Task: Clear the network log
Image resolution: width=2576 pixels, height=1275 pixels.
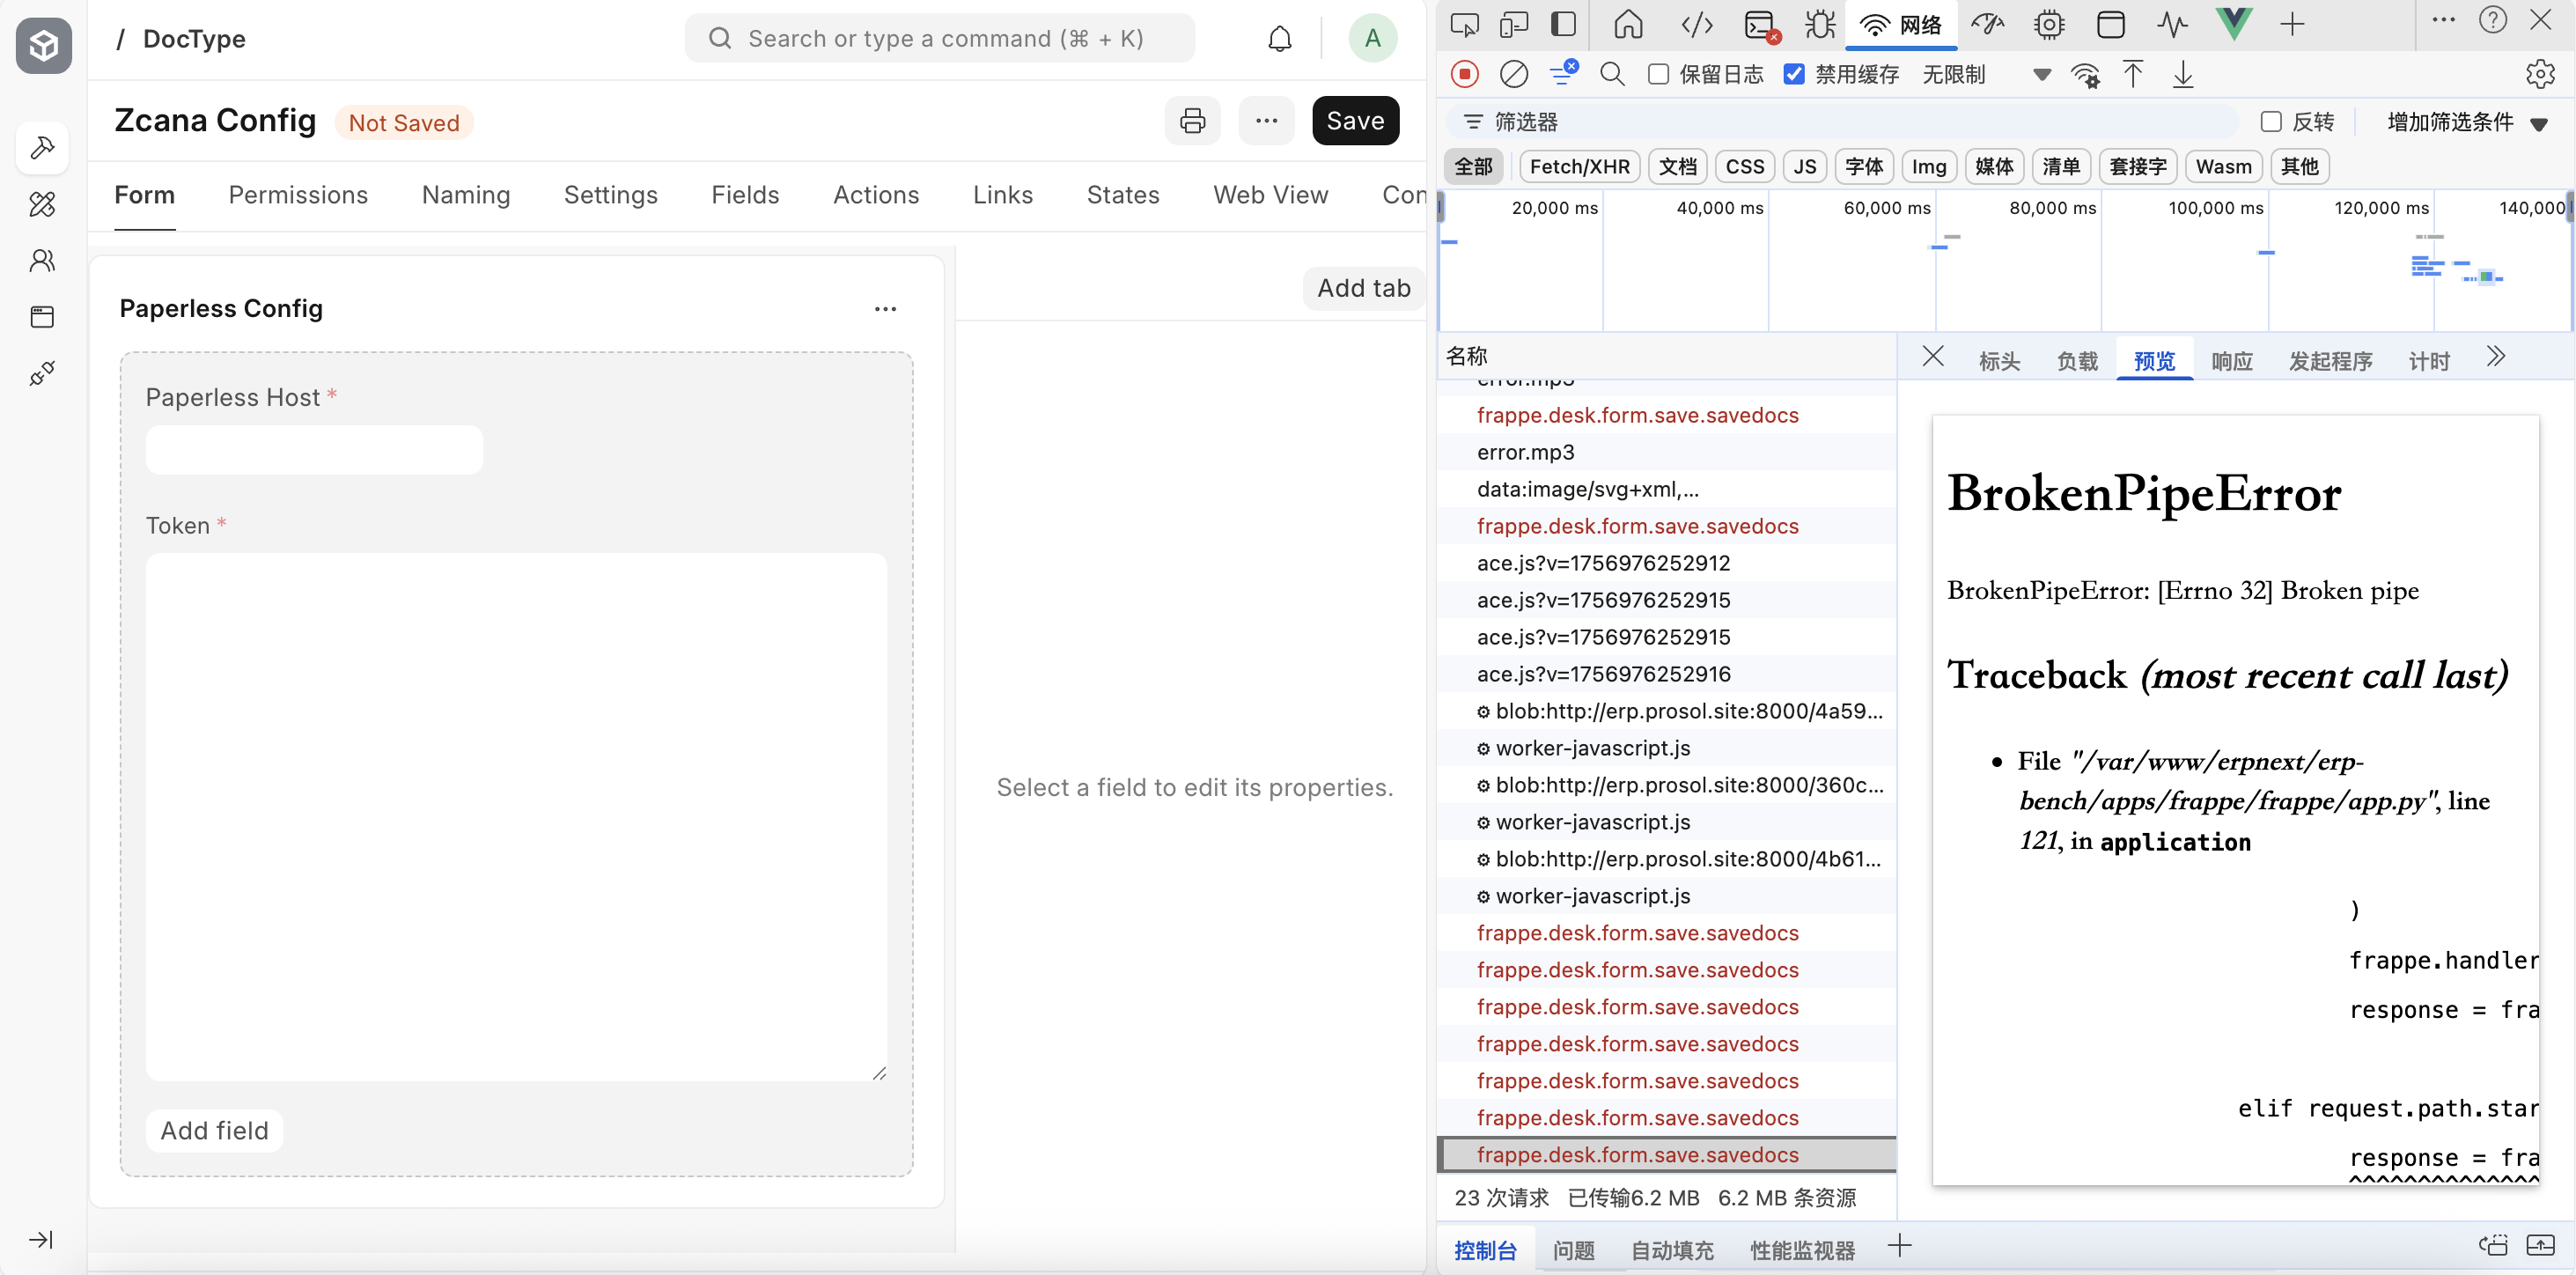Action: point(1513,74)
